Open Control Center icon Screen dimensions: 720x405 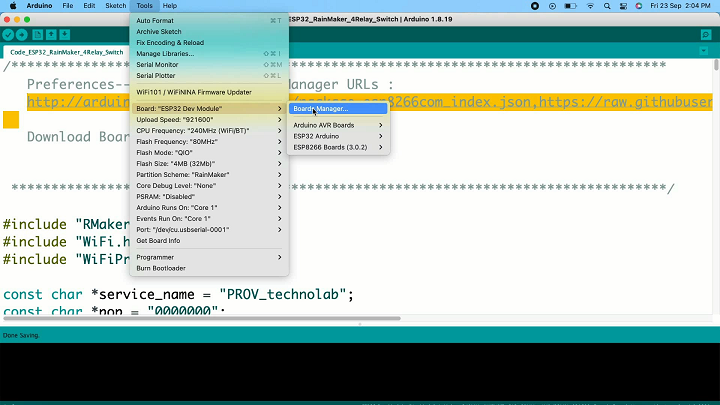tap(623, 6)
